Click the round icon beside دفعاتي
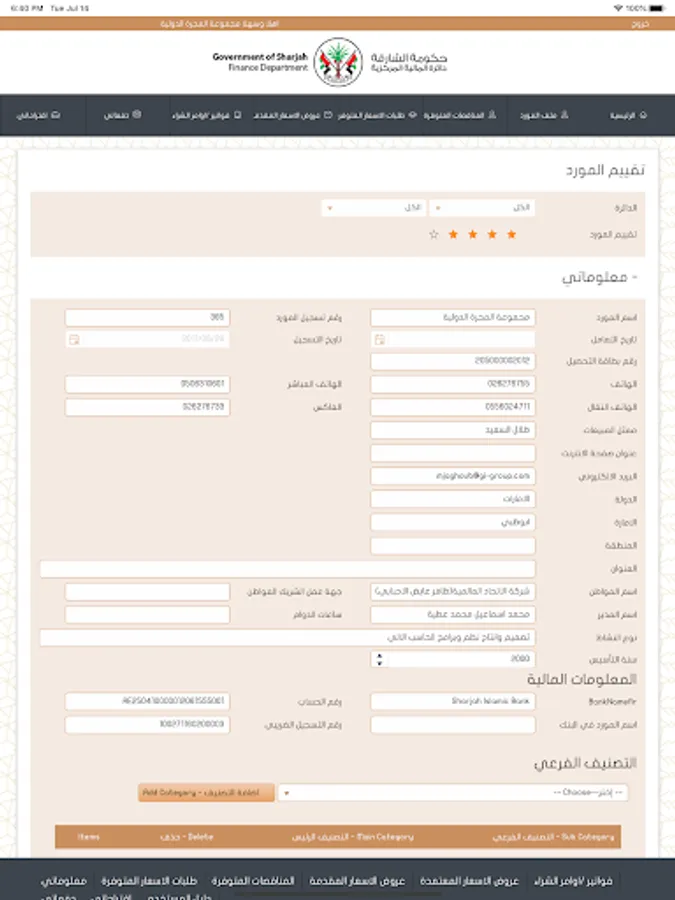Viewport: 675px width, 900px height. point(137,115)
